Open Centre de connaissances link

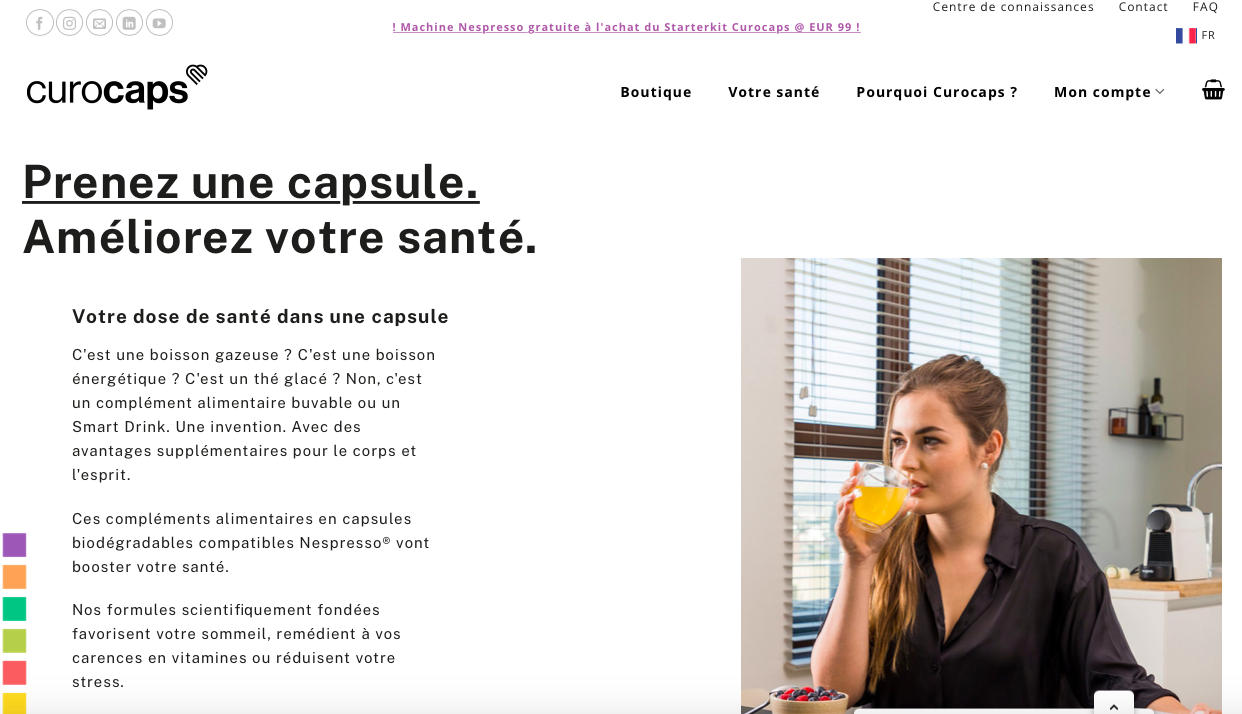pyautogui.click(x=1013, y=7)
